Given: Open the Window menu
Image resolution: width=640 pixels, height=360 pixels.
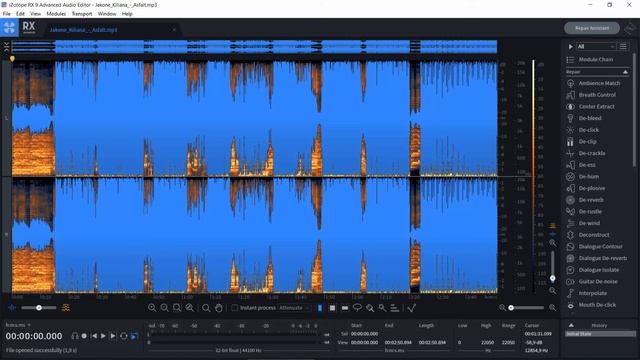Looking at the screenshot, I should pos(107,14).
